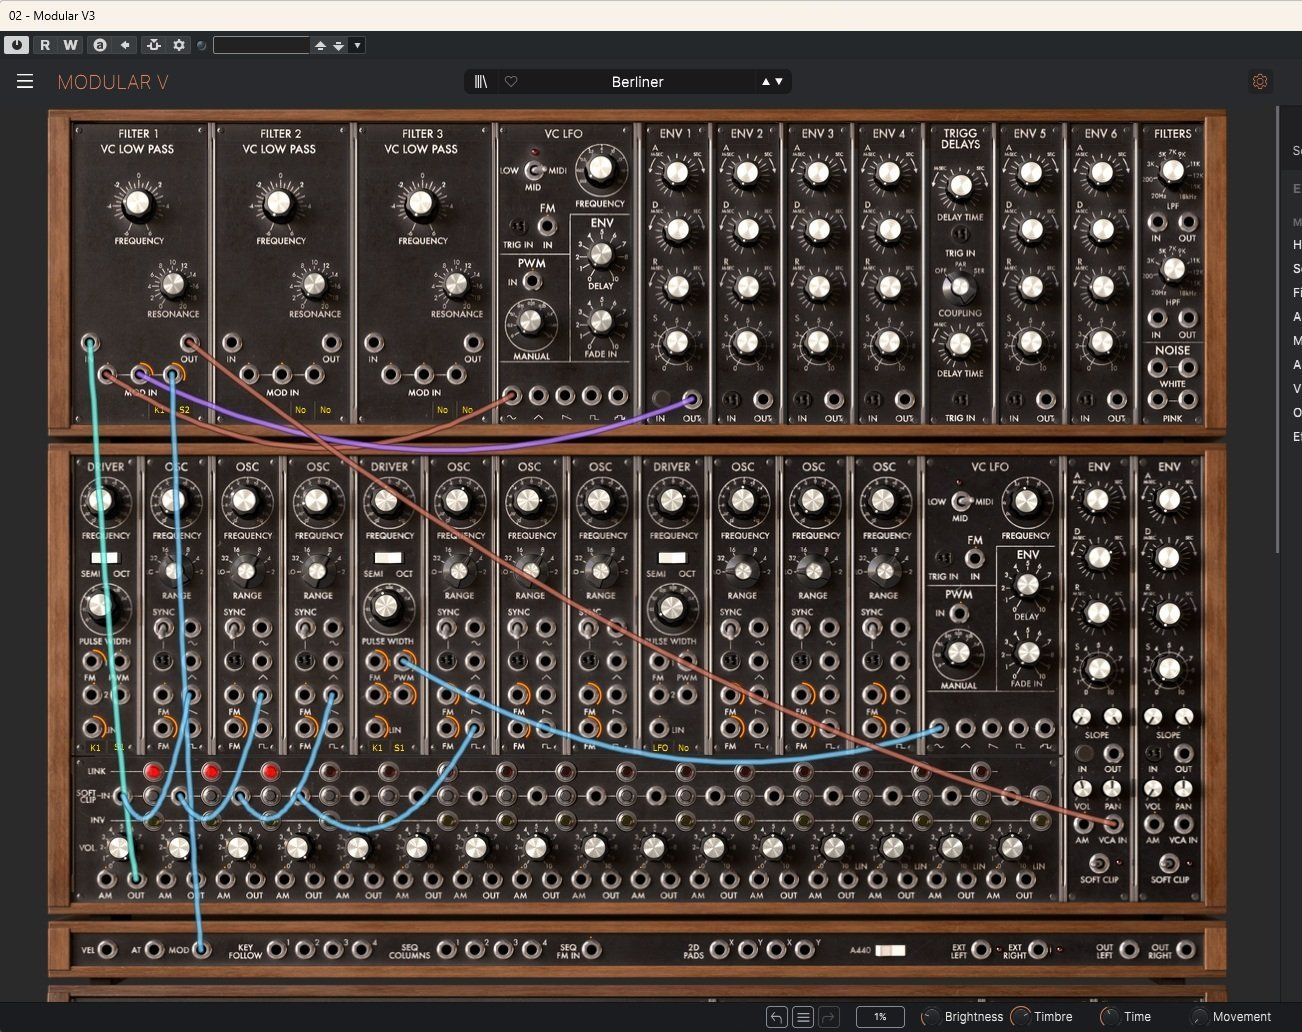Select previous preset with up triangle
Screen dimensions: 1302x1032
[x=766, y=82]
